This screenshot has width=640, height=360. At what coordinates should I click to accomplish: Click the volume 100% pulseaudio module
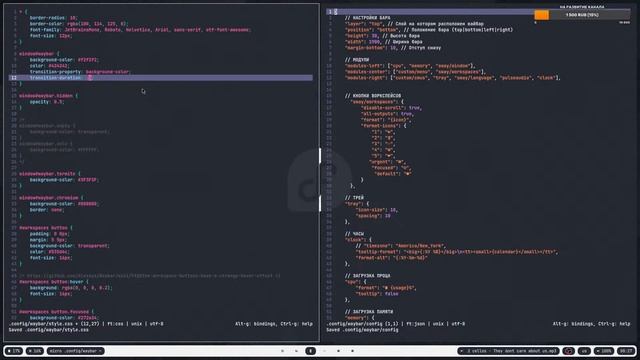[x=604, y=351]
